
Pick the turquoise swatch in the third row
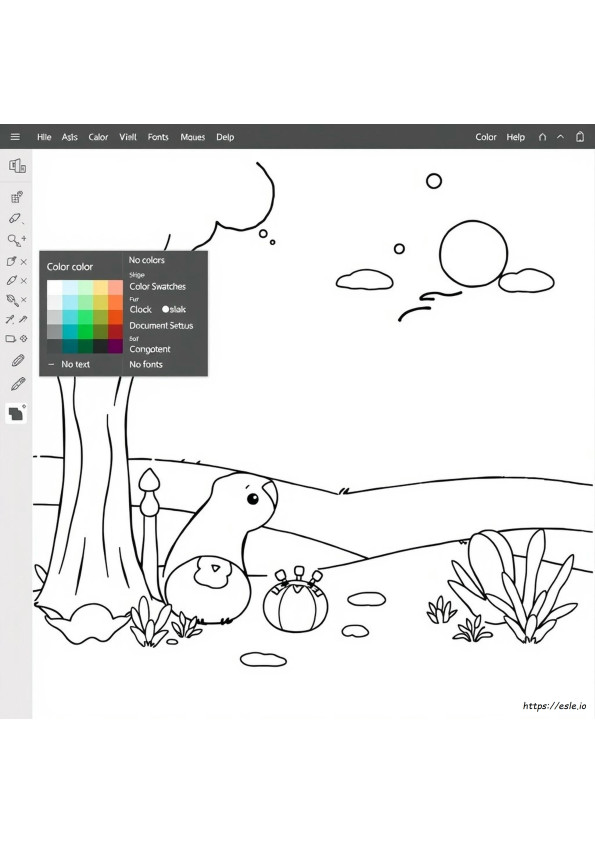click(70, 317)
